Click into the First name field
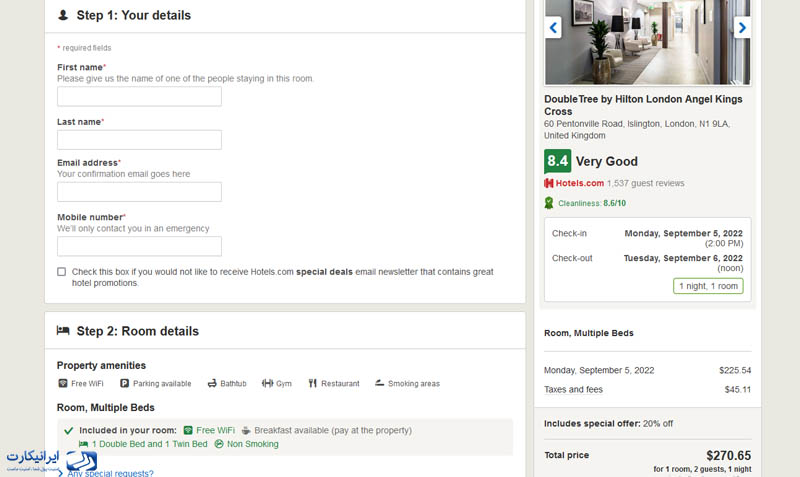The image size is (800, 477). tap(139, 96)
